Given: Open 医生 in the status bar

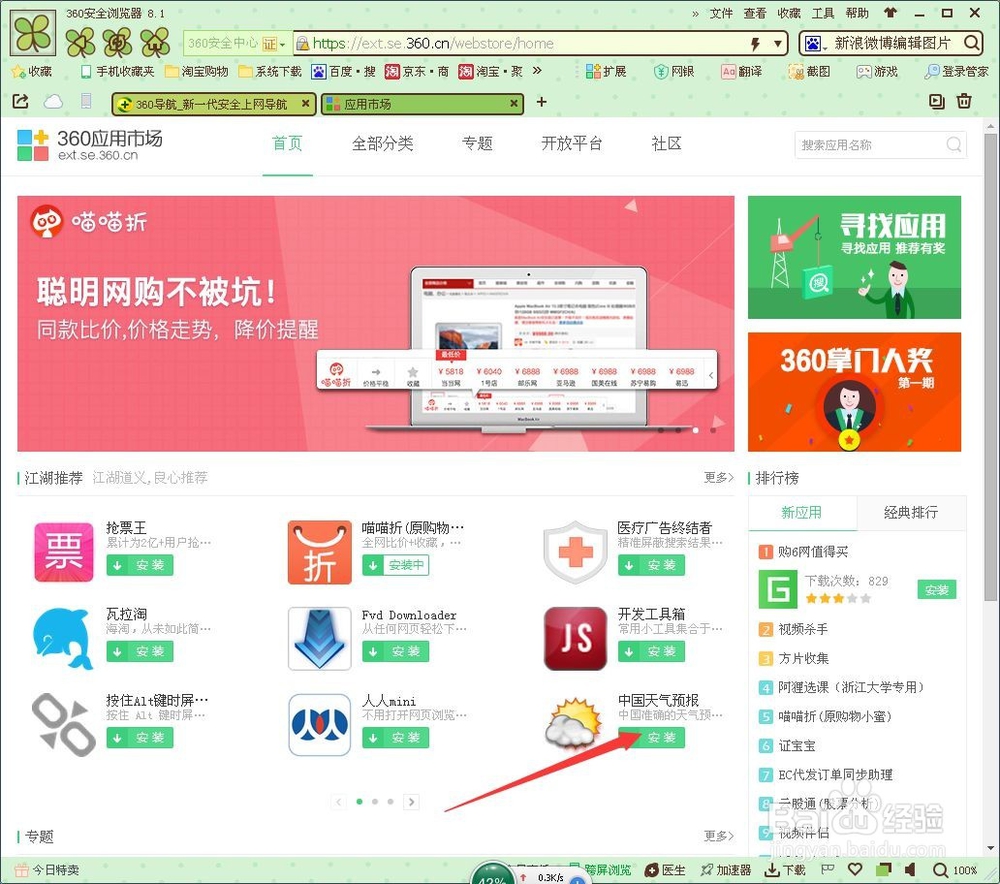Looking at the screenshot, I should tap(665, 870).
